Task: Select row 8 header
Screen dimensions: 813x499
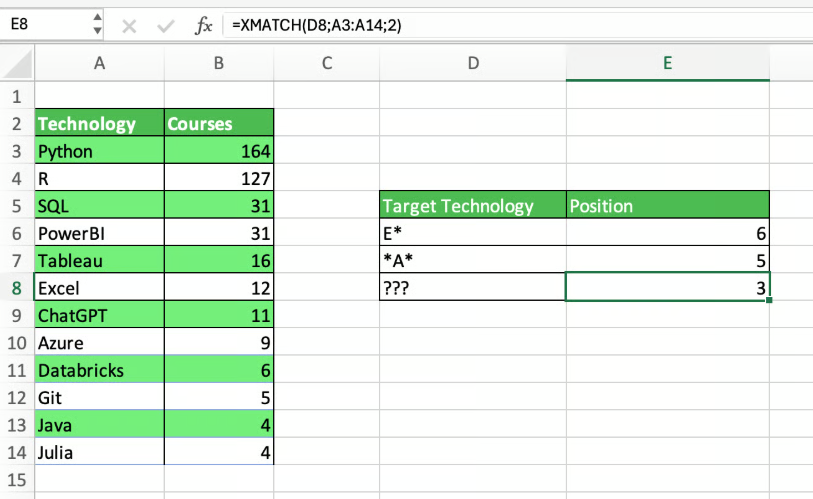Action: click(x=16, y=288)
